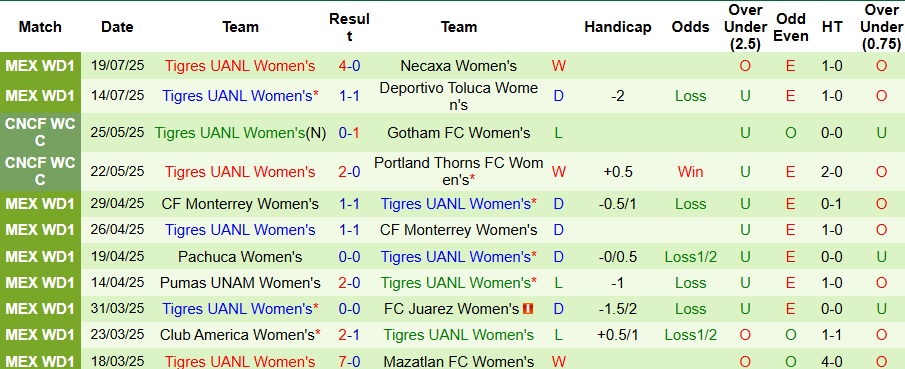The width and height of the screenshot is (905, 369).
Task: Click the MEX WD1 league badge for 19/07/25
Action: (x=40, y=66)
